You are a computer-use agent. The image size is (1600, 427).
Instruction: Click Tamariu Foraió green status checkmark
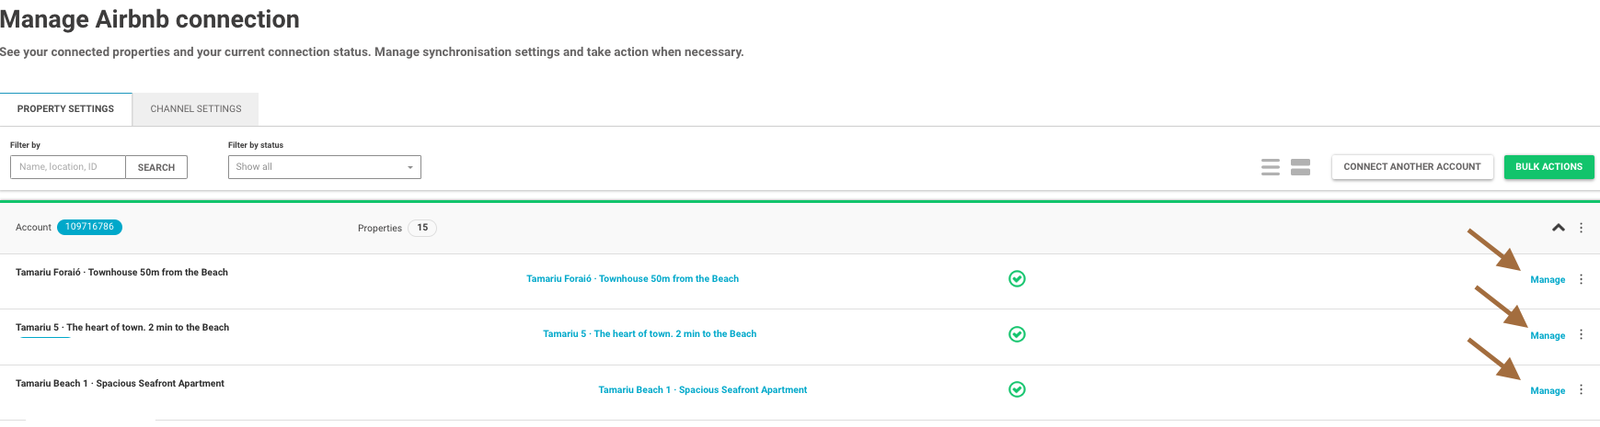pyautogui.click(x=1017, y=279)
